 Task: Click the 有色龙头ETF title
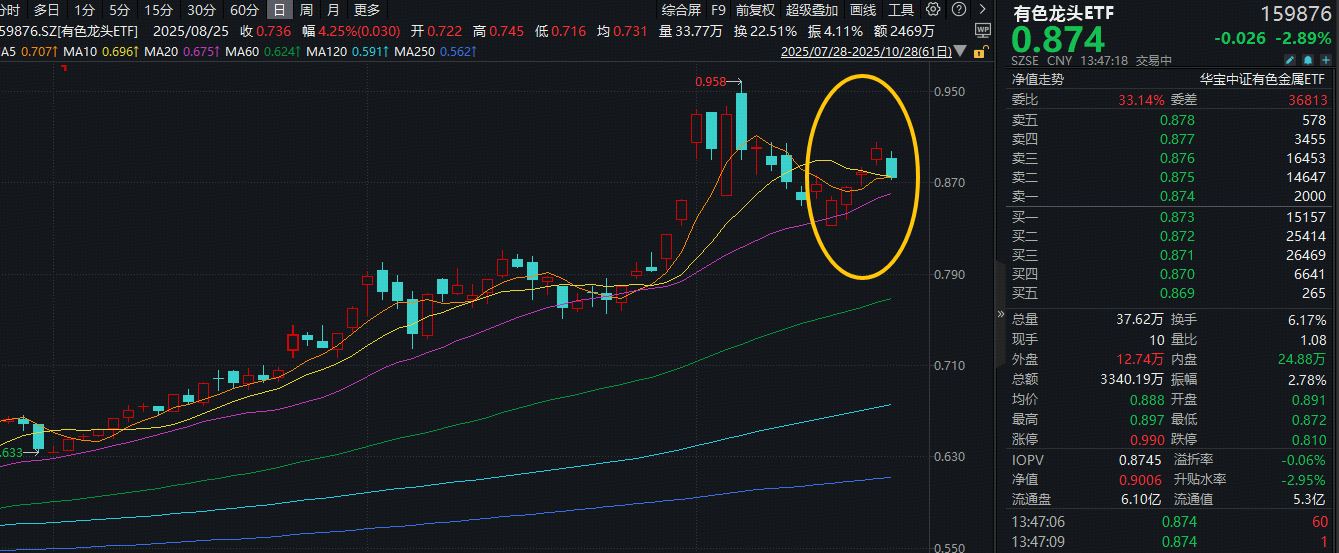click(x=1063, y=13)
